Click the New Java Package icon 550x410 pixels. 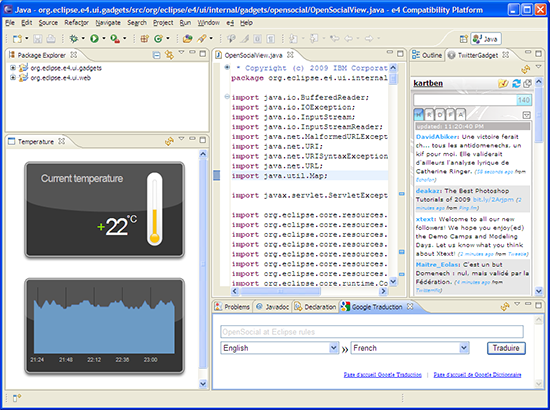pos(145,39)
